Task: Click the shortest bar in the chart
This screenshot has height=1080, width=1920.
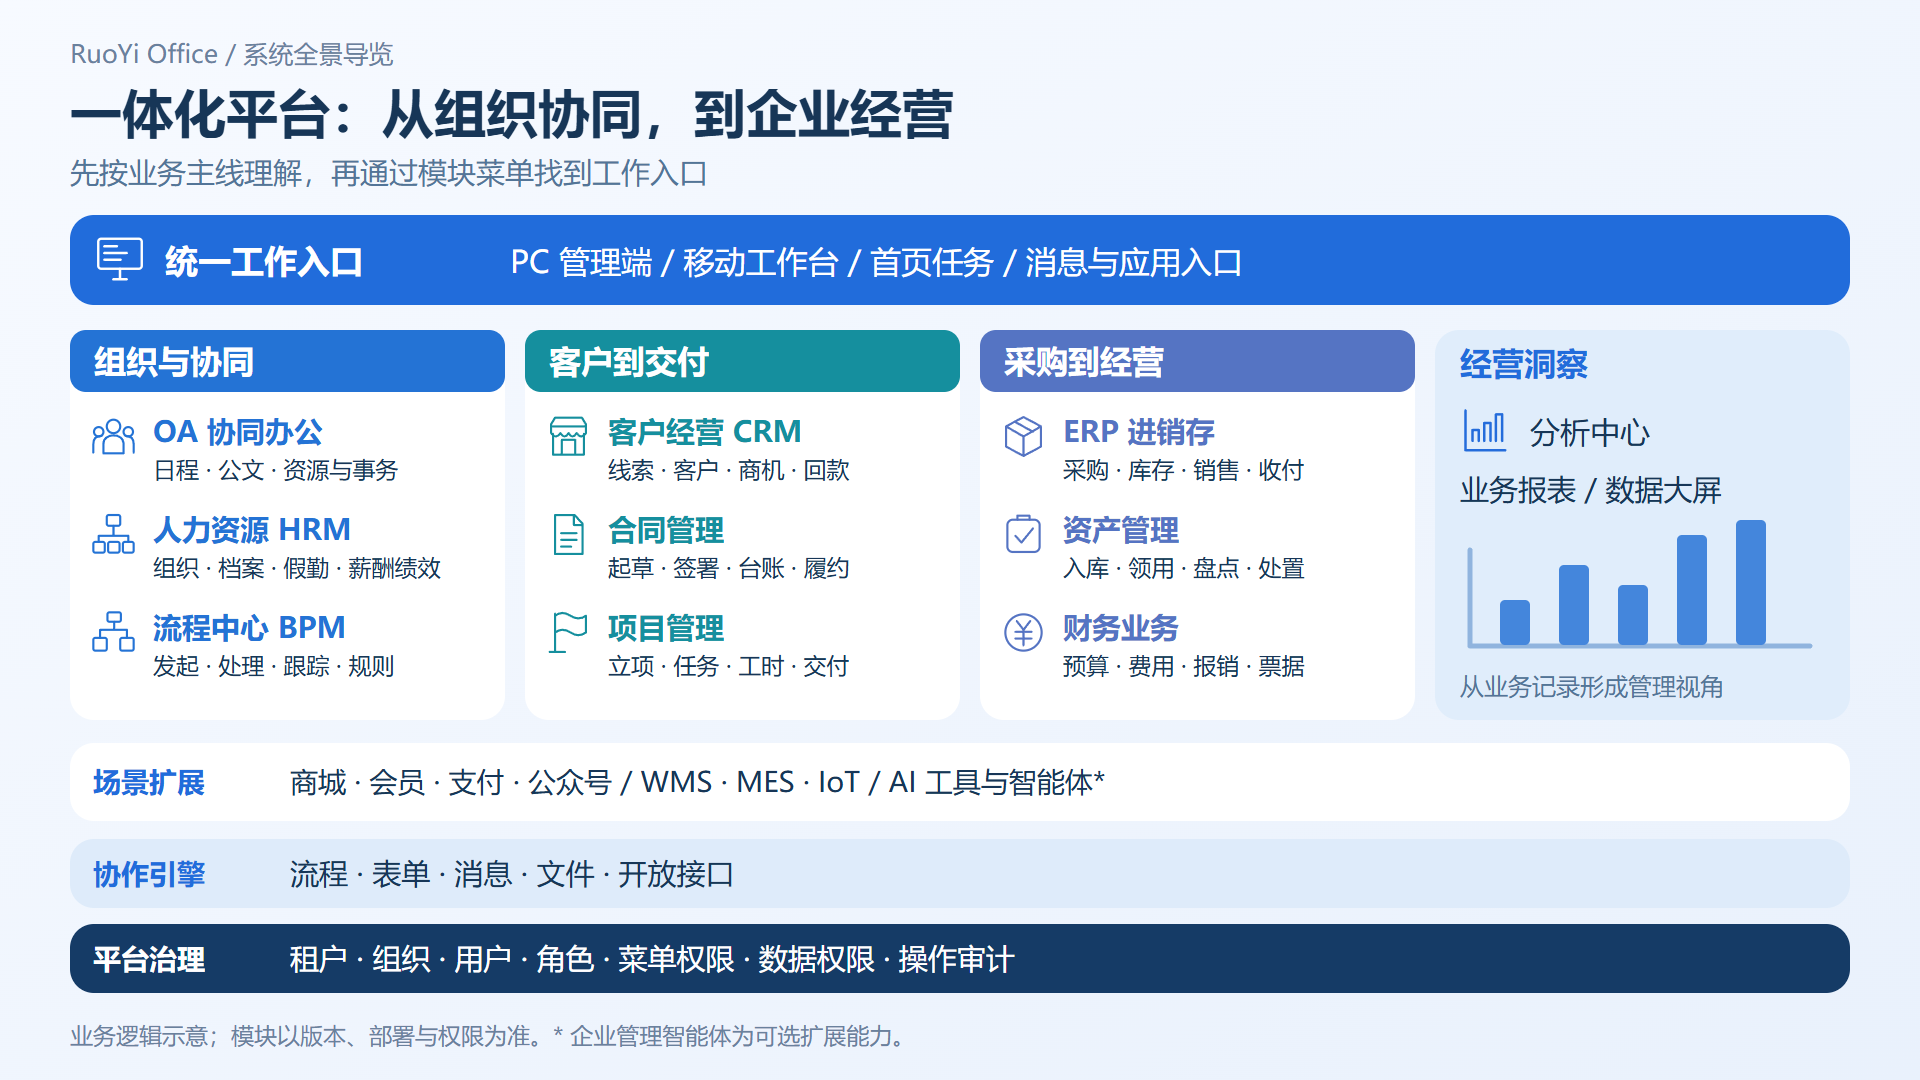Action: 1515,622
